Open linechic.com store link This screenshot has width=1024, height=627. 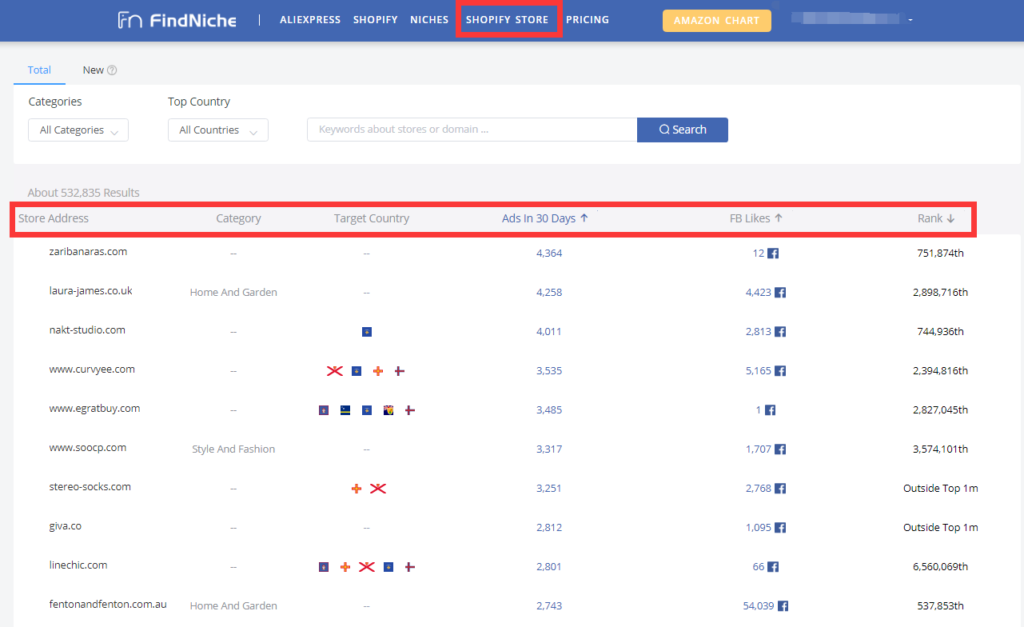78,565
